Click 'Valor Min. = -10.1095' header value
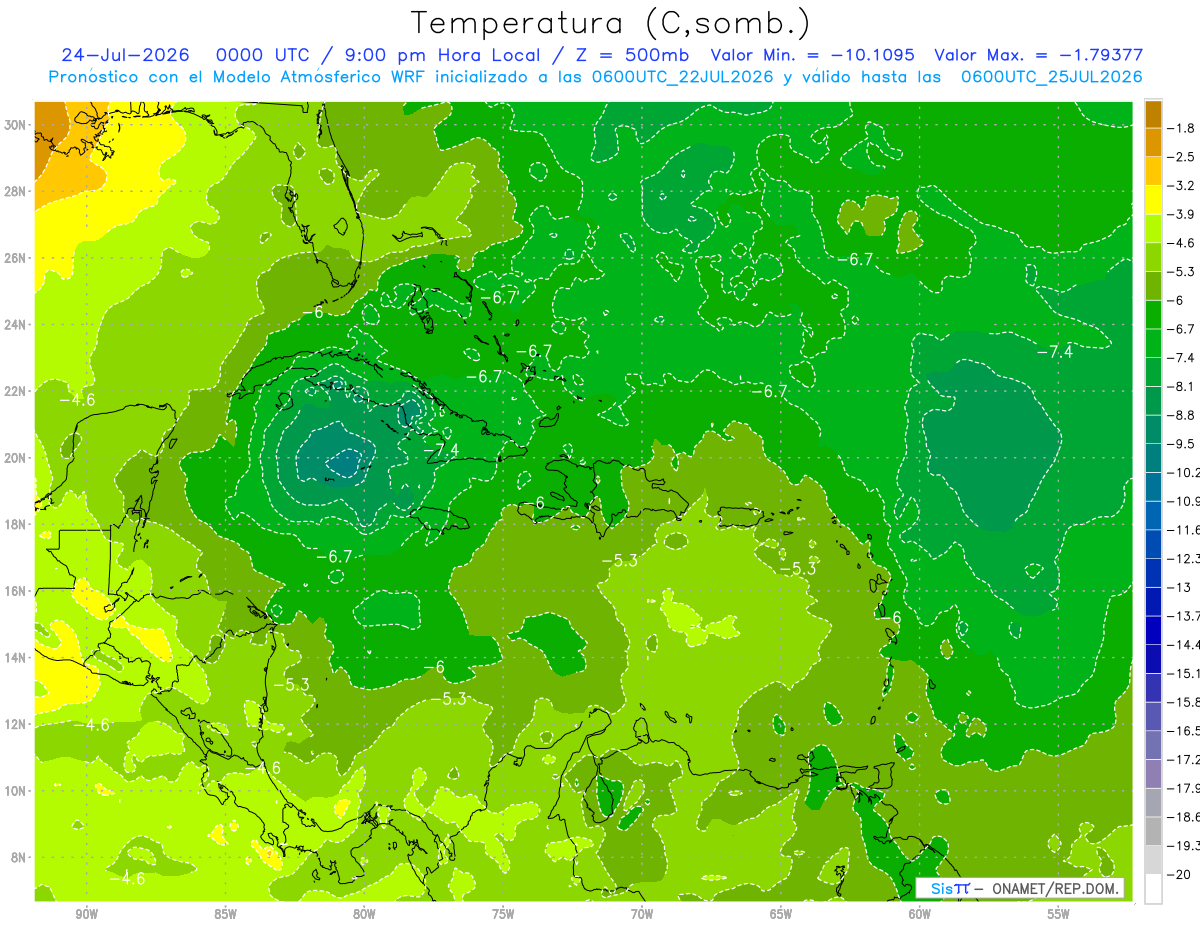This screenshot has width=1200, height=927. click(x=813, y=55)
